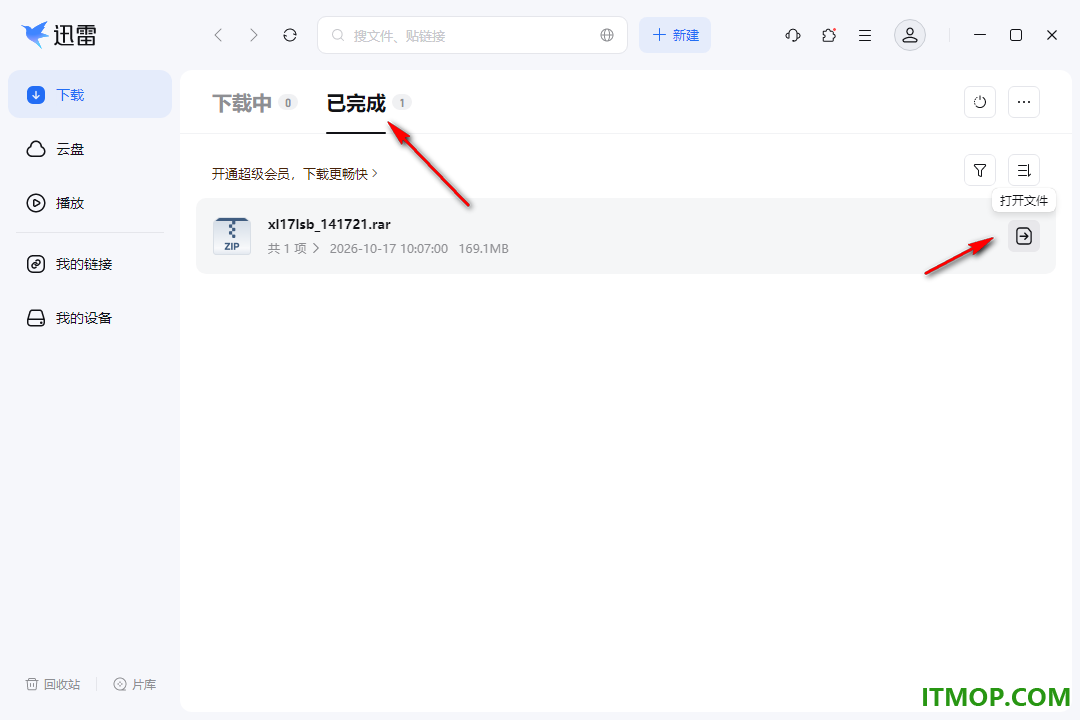The image size is (1080, 720).
Task: Switch to the 下载中 tab
Action: [242, 103]
